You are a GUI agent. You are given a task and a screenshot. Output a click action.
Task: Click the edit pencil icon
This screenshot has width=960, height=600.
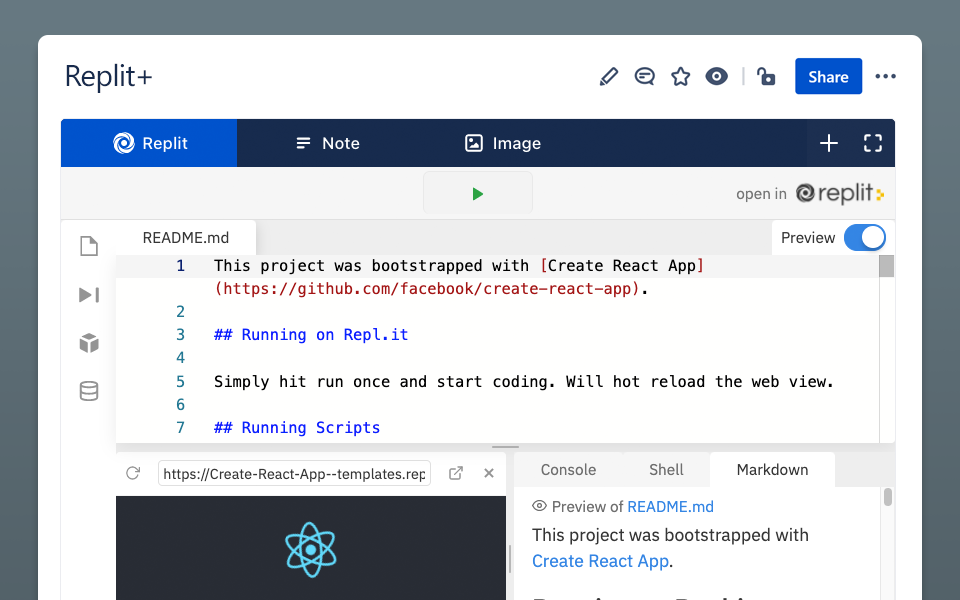click(x=609, y=77)
